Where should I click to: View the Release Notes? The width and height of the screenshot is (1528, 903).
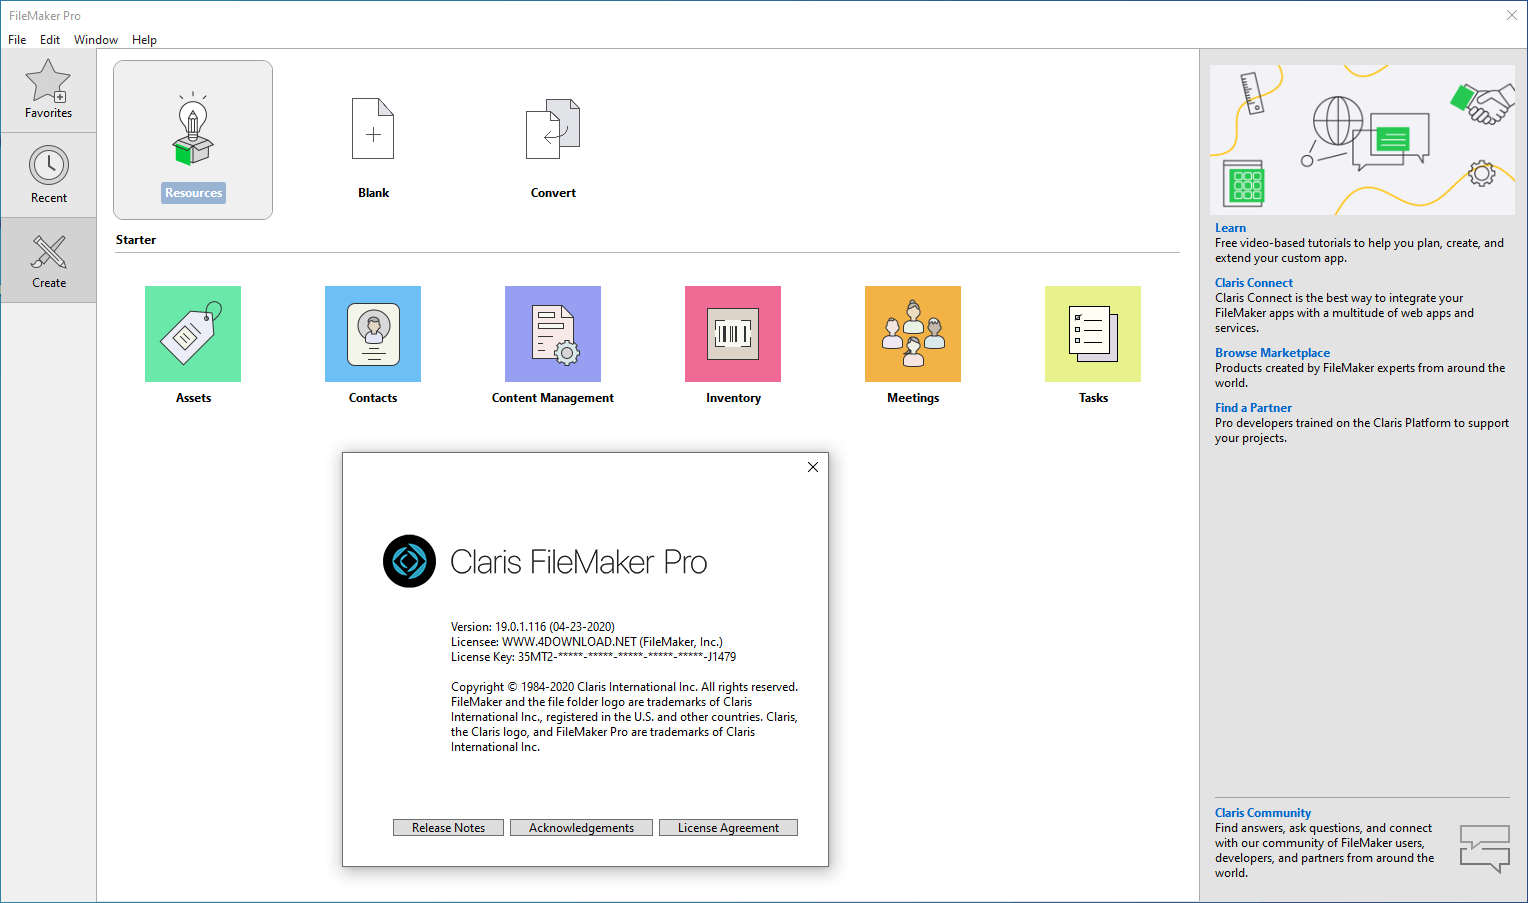click(448, 827)
